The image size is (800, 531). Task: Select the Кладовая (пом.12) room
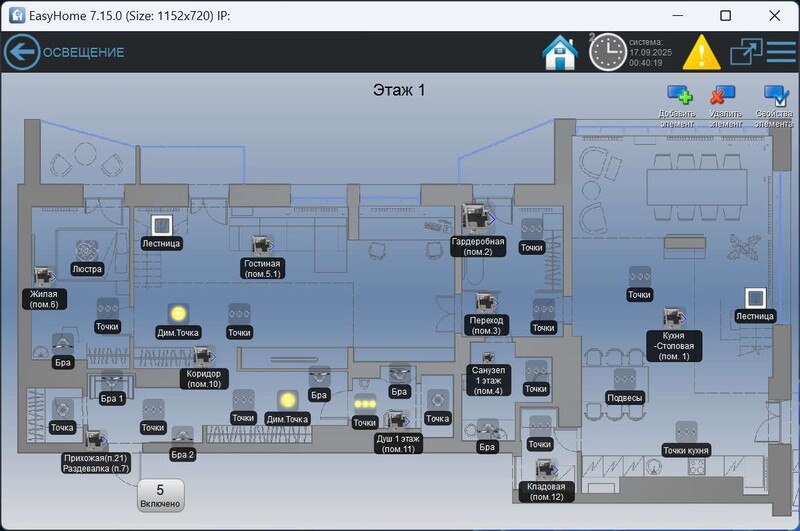click(545, 468)
